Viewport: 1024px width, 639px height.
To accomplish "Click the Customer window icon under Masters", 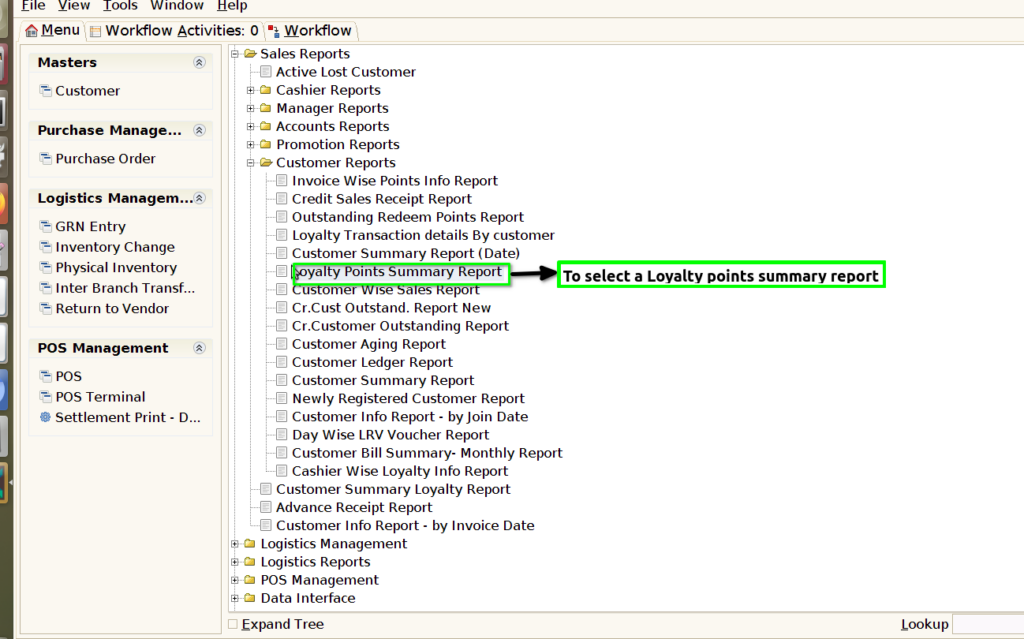I will [45, 90].
